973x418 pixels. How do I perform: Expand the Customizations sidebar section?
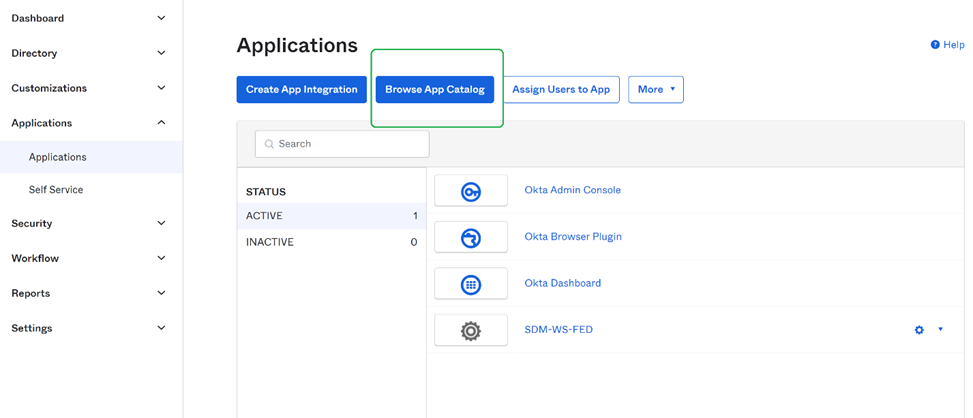(x=161, y=88)
